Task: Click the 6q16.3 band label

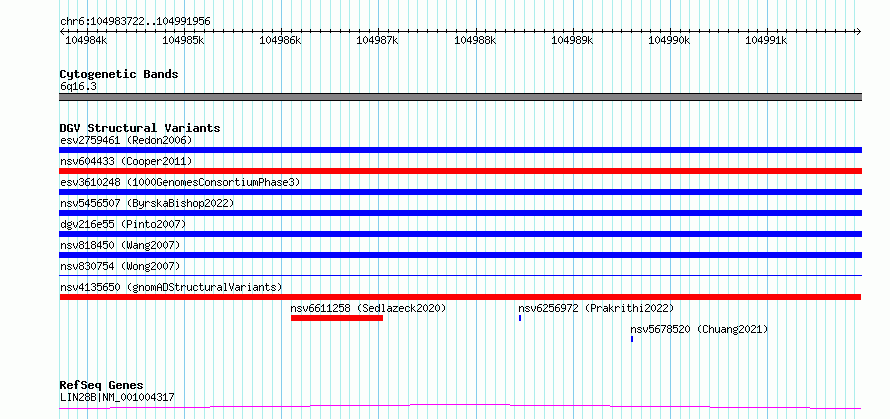Action: 78,87
